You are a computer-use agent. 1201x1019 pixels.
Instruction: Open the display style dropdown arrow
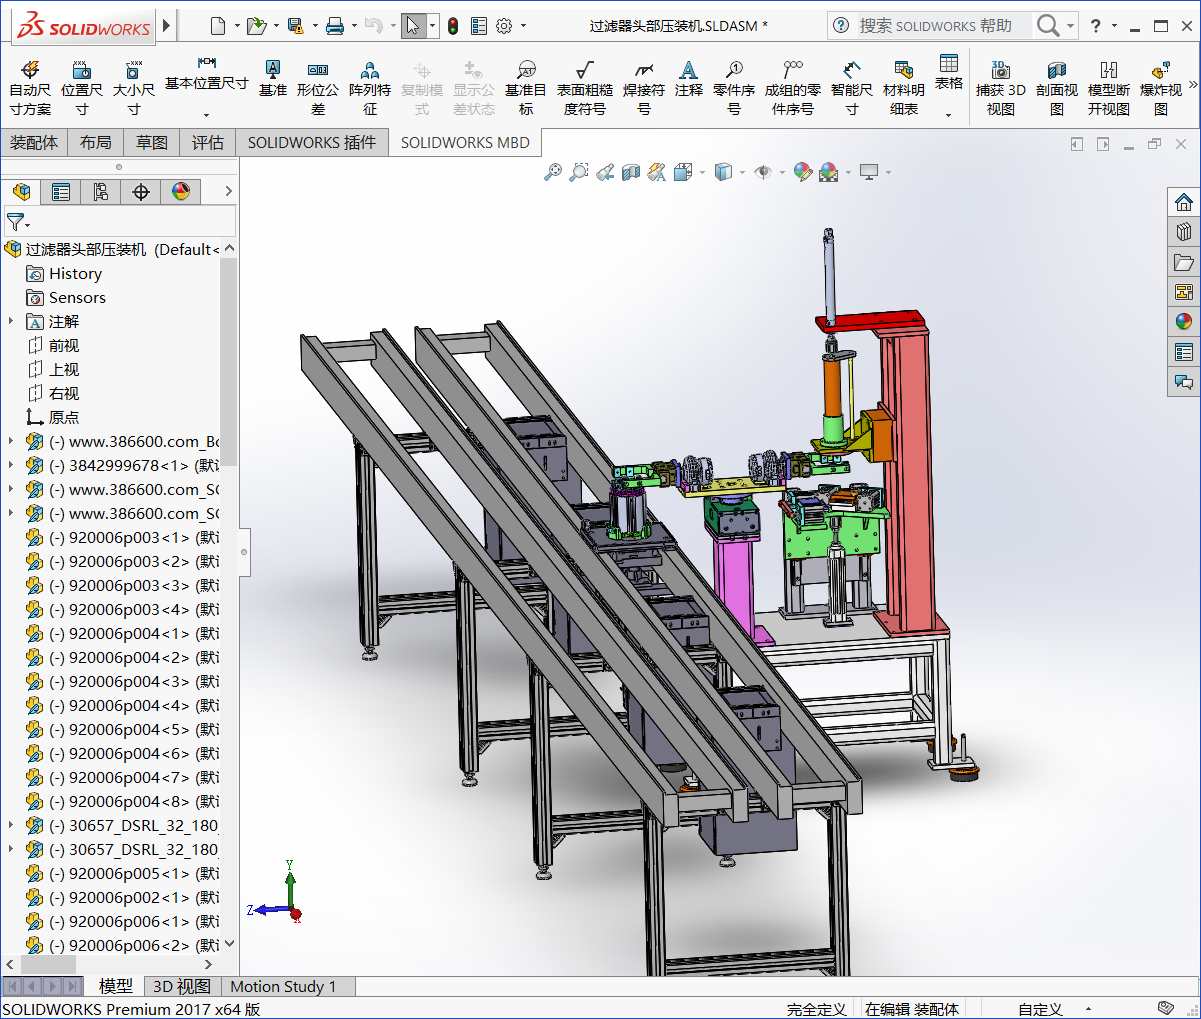[742, 172]
